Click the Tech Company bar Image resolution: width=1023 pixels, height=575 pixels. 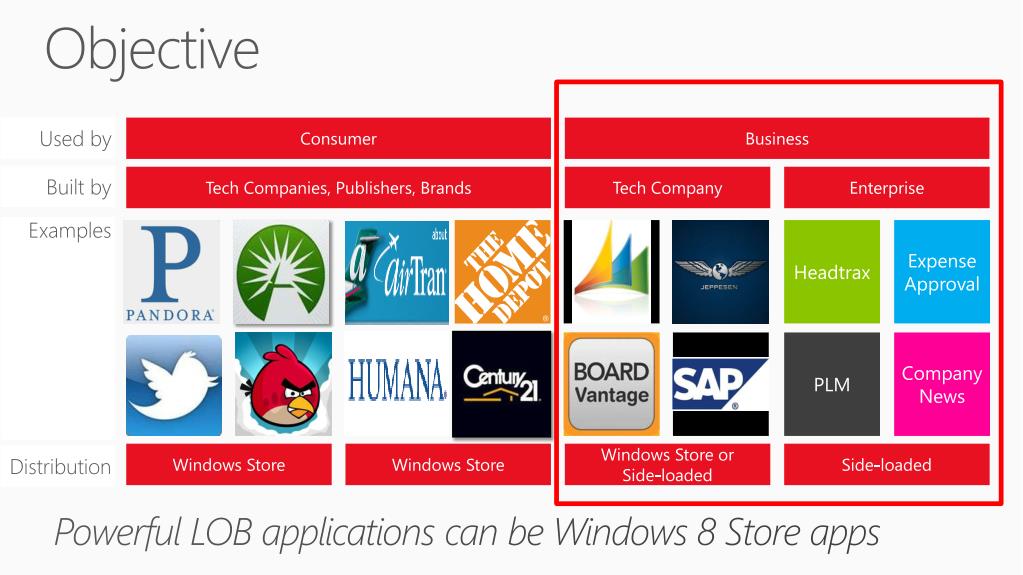(x=667, y=188)
